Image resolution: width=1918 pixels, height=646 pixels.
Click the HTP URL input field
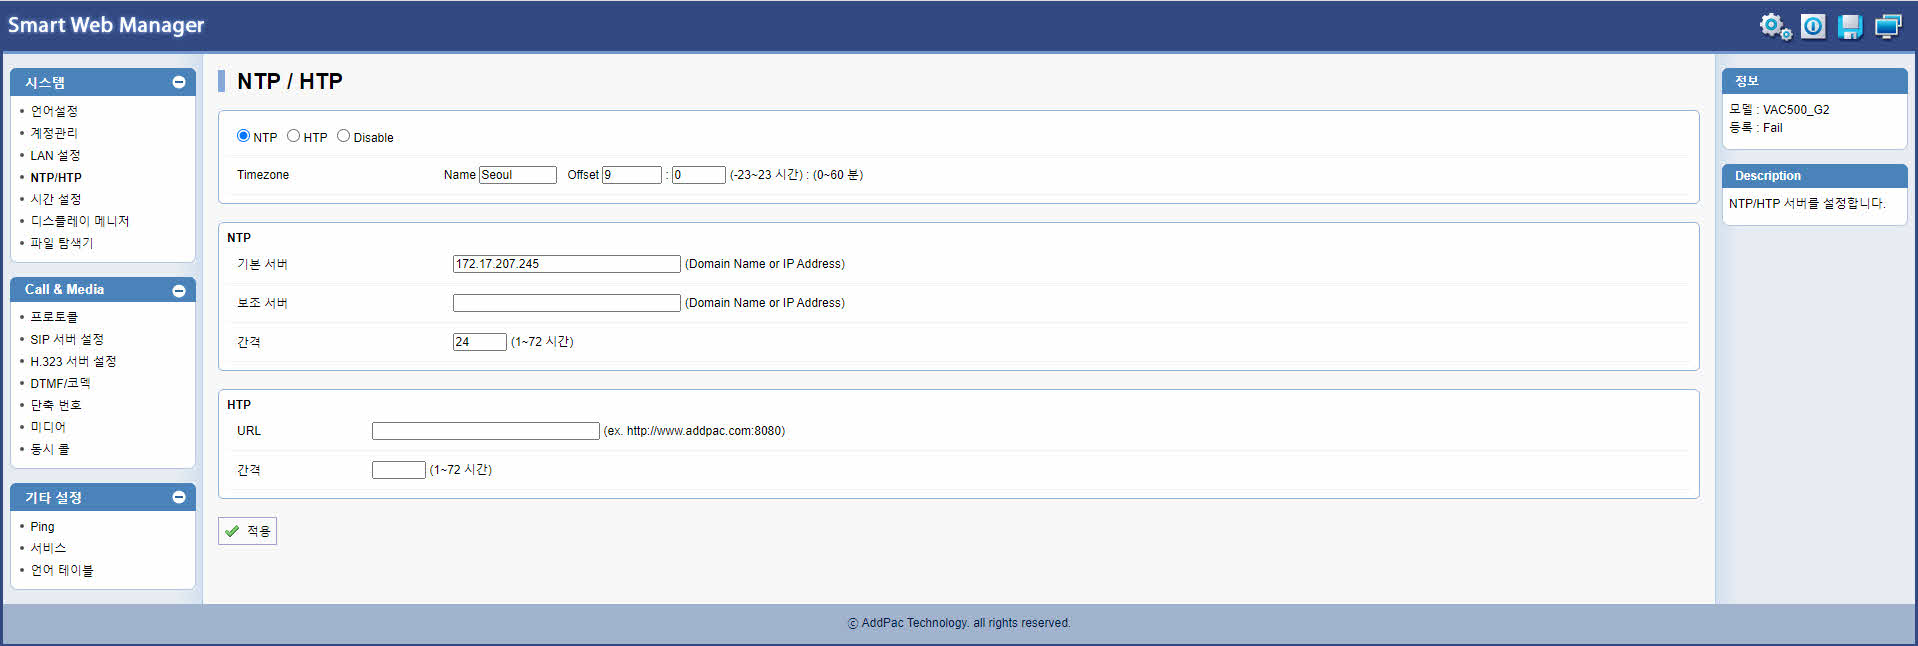tap(485, 431)
